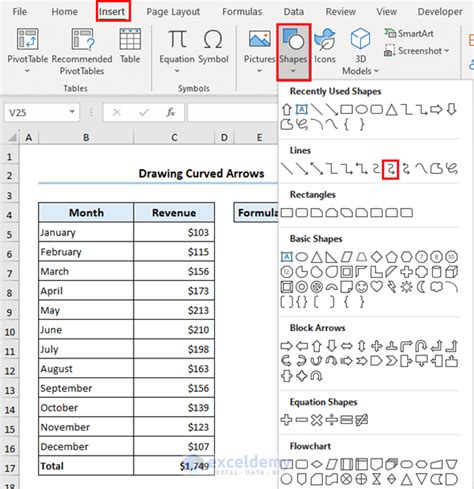Select the Multiplication Sign equation shape
The height and width of the screenshot is (489, 474).
point(317,420)
